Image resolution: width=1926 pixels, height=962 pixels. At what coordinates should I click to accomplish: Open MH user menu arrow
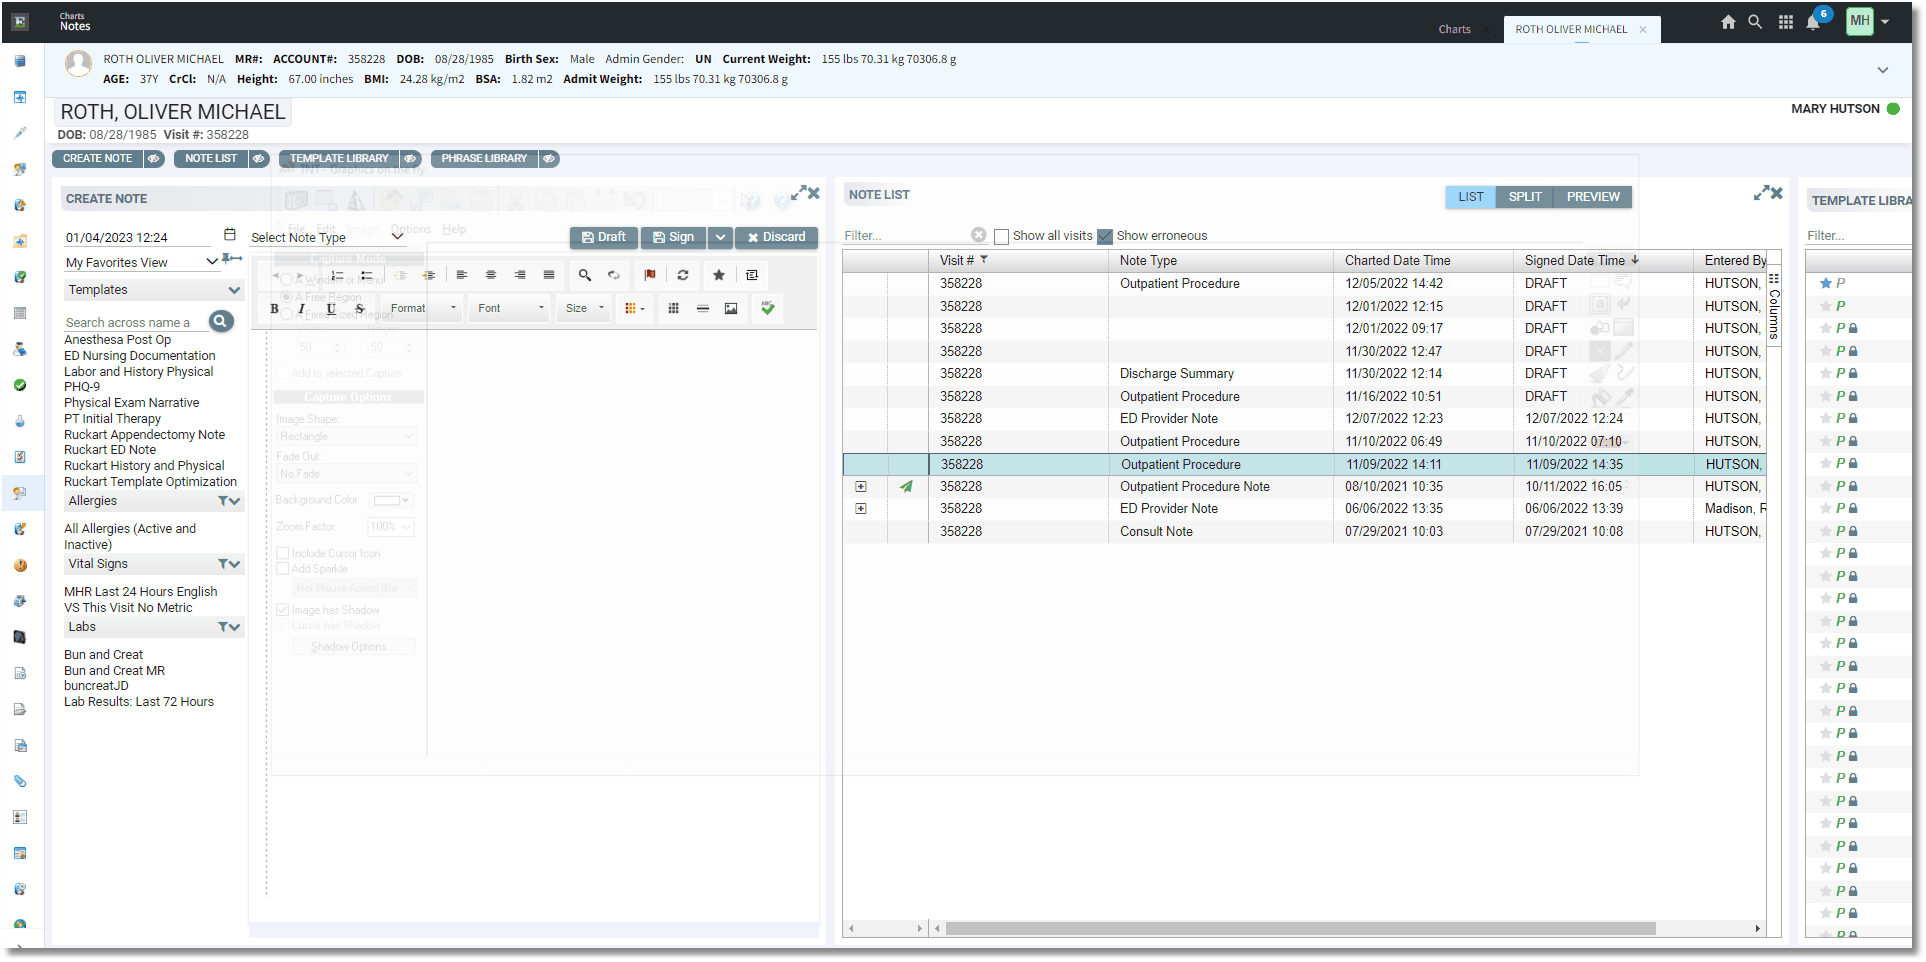[x=1885, y=21]
